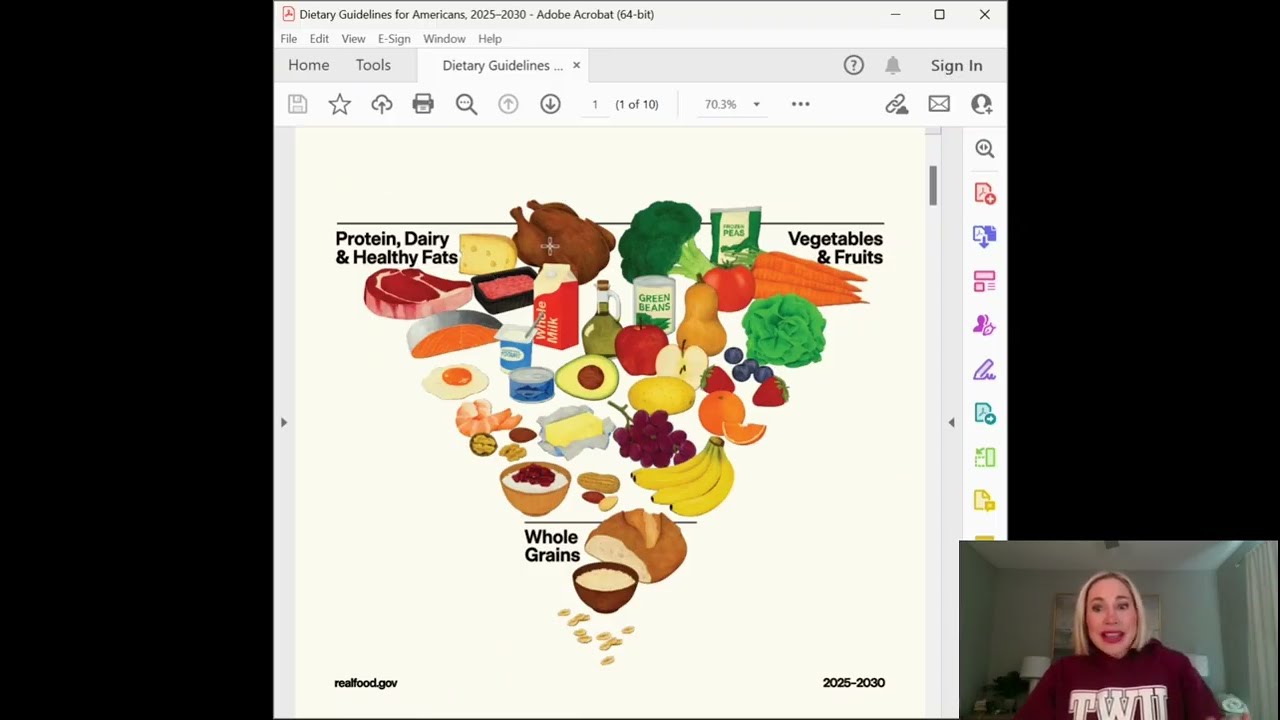The width and height of the screenshot is (1280, 720).
Task: Maximize the Acrobat window
Action: point(939,14)
